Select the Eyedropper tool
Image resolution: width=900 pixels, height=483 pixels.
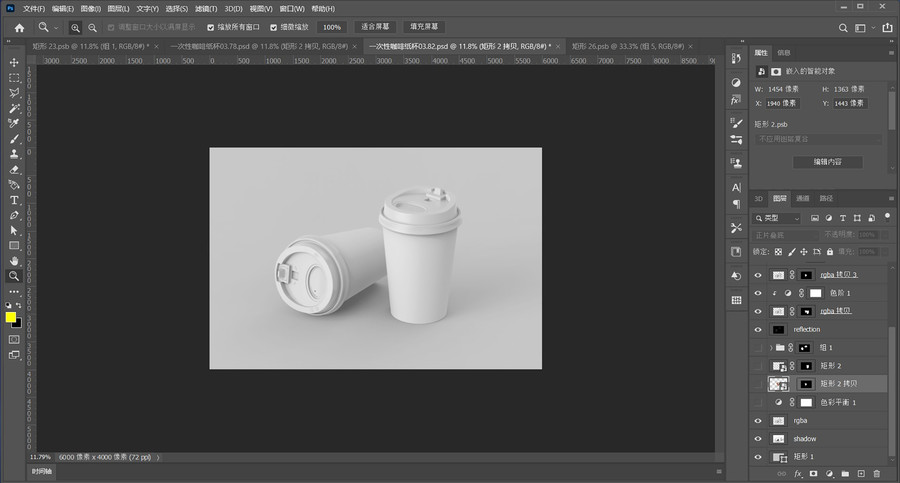[14, 123]
